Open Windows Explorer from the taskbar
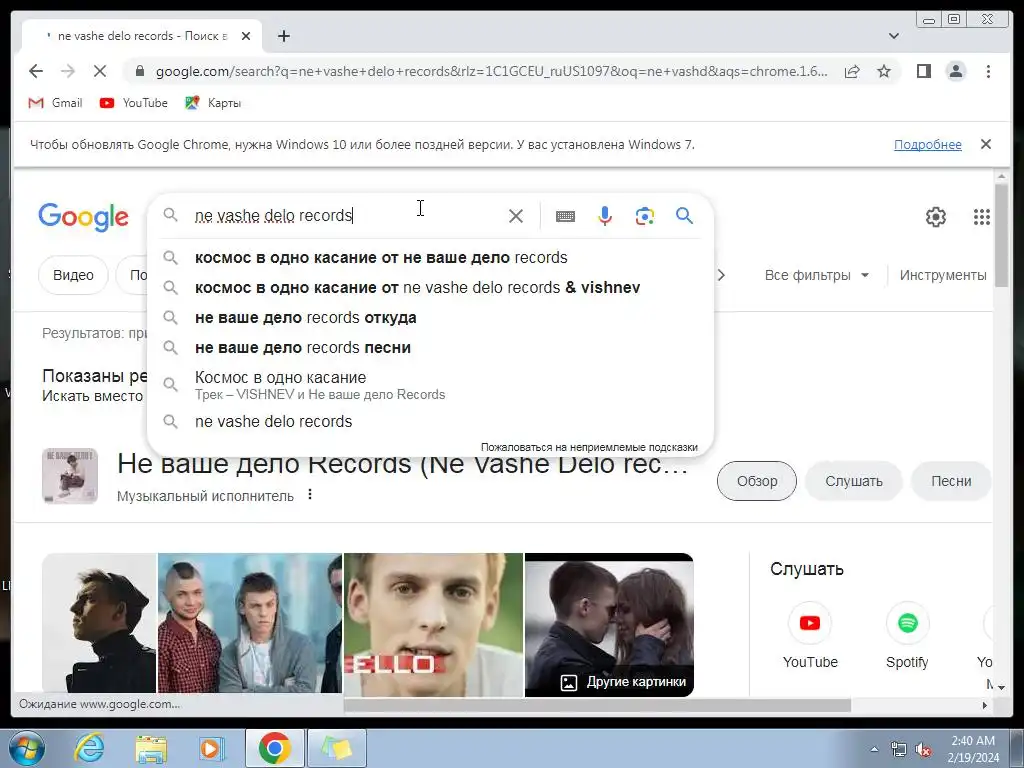The width and height of the screenshot is (1024, 768). [151, 748]
